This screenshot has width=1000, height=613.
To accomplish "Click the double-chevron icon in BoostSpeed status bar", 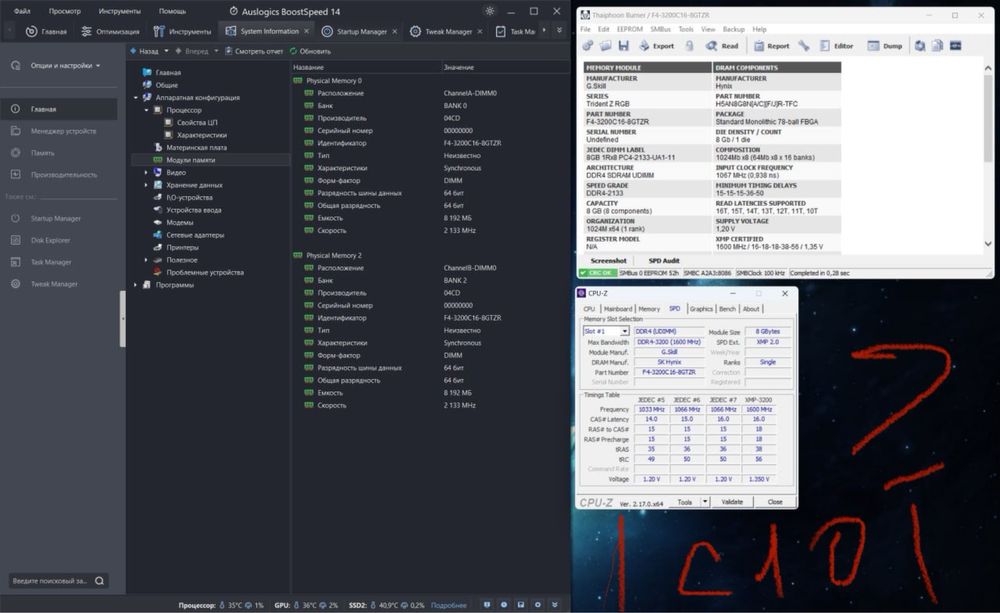I will click(x=554, y=604).
